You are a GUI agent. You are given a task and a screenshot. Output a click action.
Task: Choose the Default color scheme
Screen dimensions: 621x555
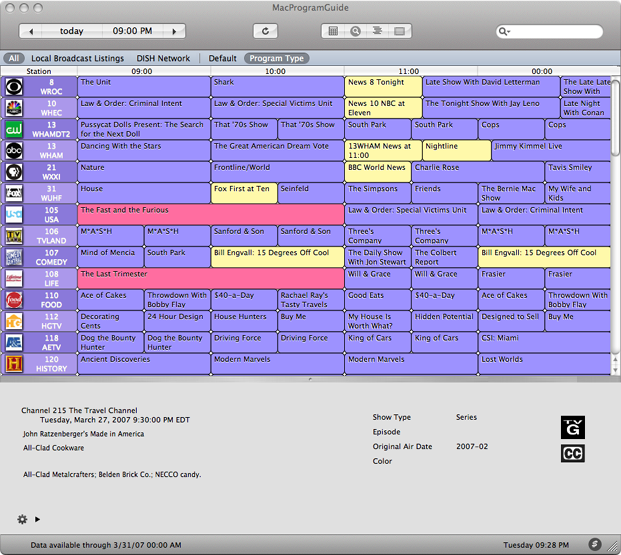pos(223,58)
